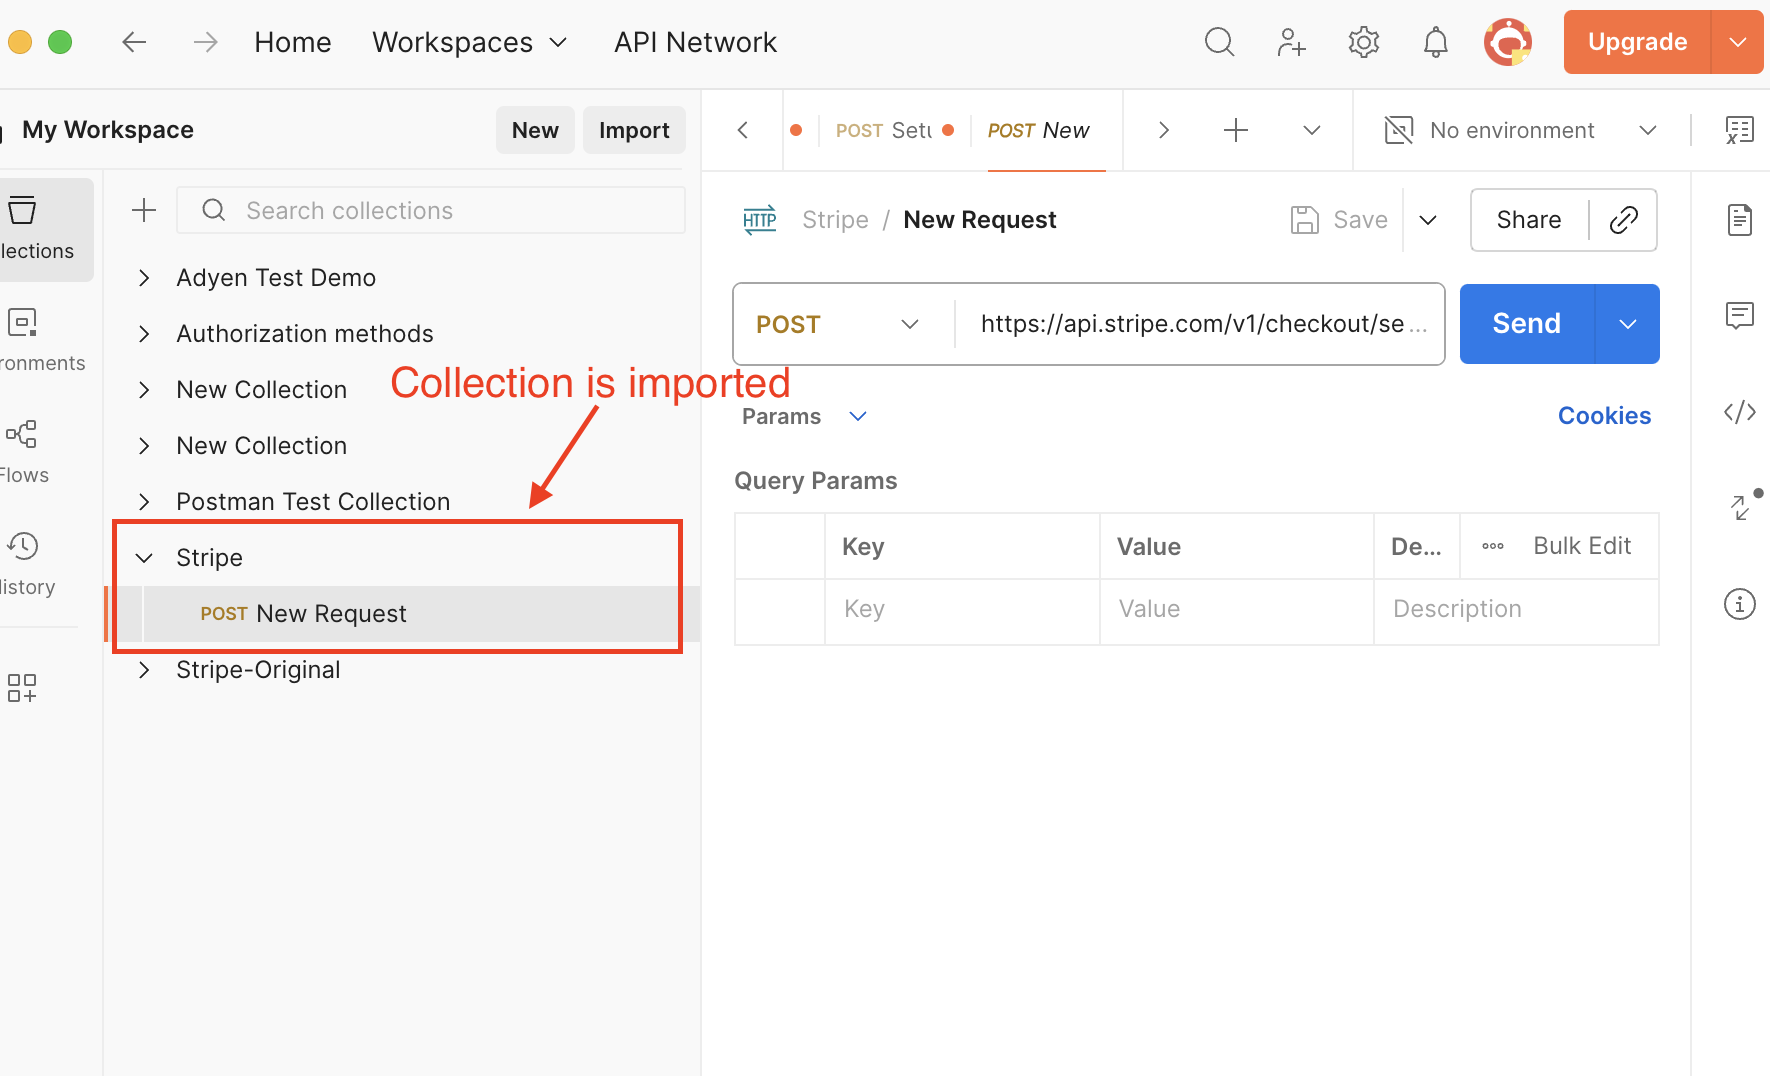Open the API Network menu
The height and width of the screenshot is (1076, 1770).
pos(695,42)
